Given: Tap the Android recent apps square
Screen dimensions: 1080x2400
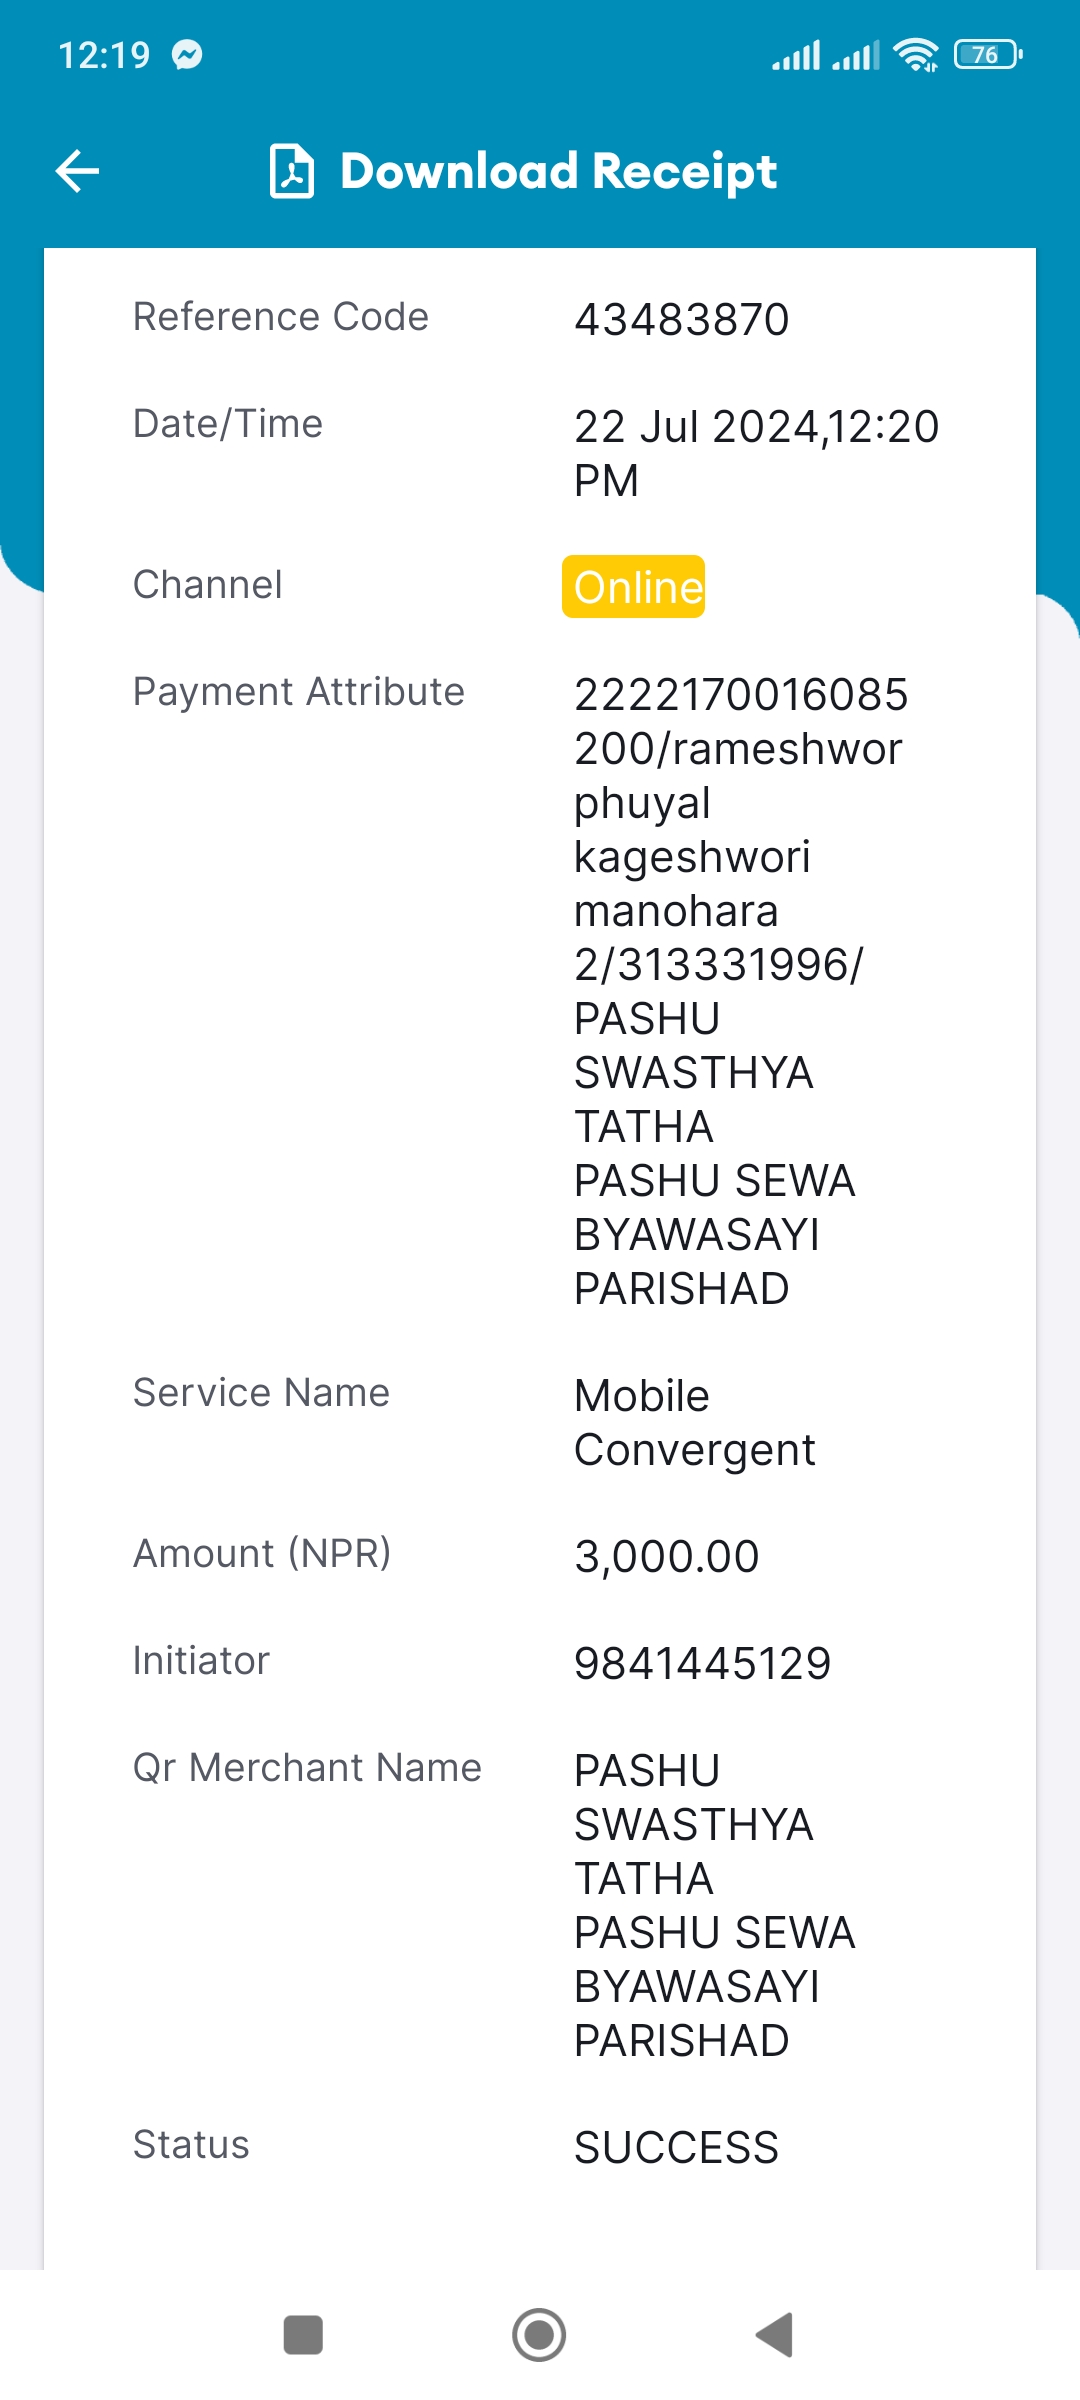Looking at the screenshot, I should (x=303, y=2335).
